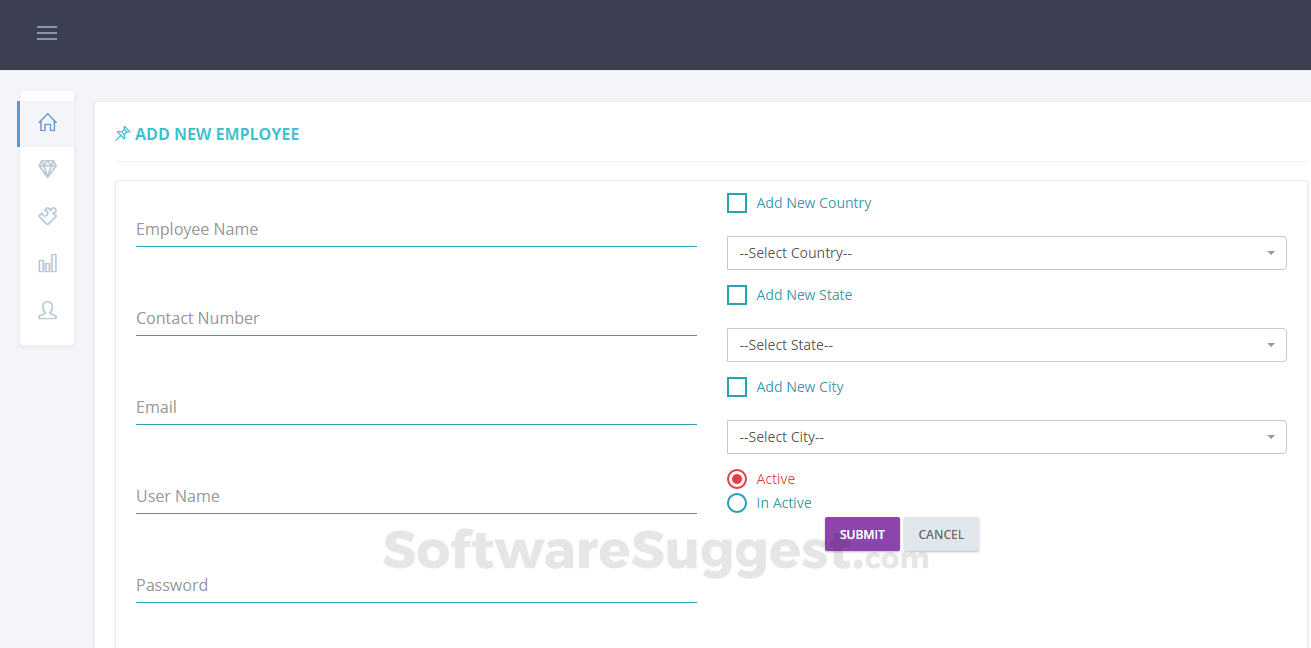Select the puzzle piece sidebar icon
1311x648 pixels.
coord(47,216)
